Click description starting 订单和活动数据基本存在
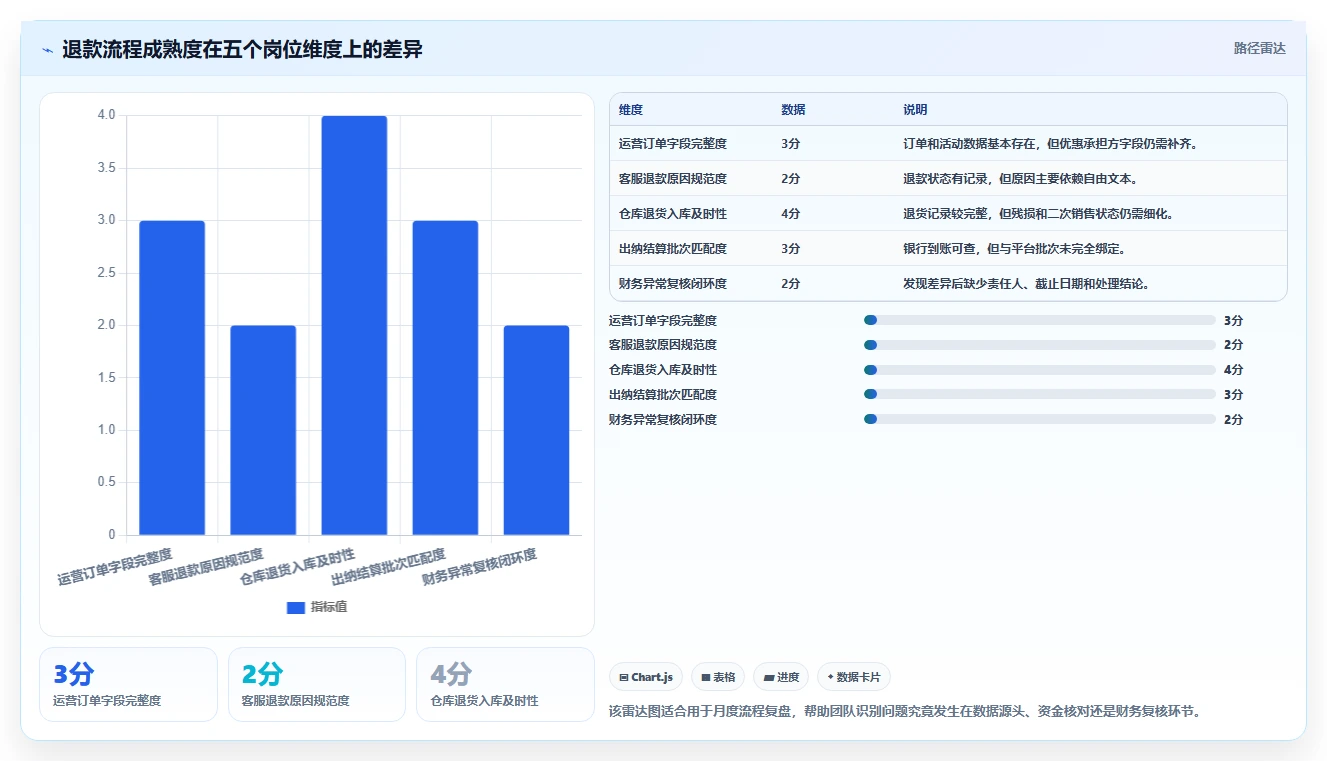The height and width of the screenshot is (761, 1327). [1051, 144]
